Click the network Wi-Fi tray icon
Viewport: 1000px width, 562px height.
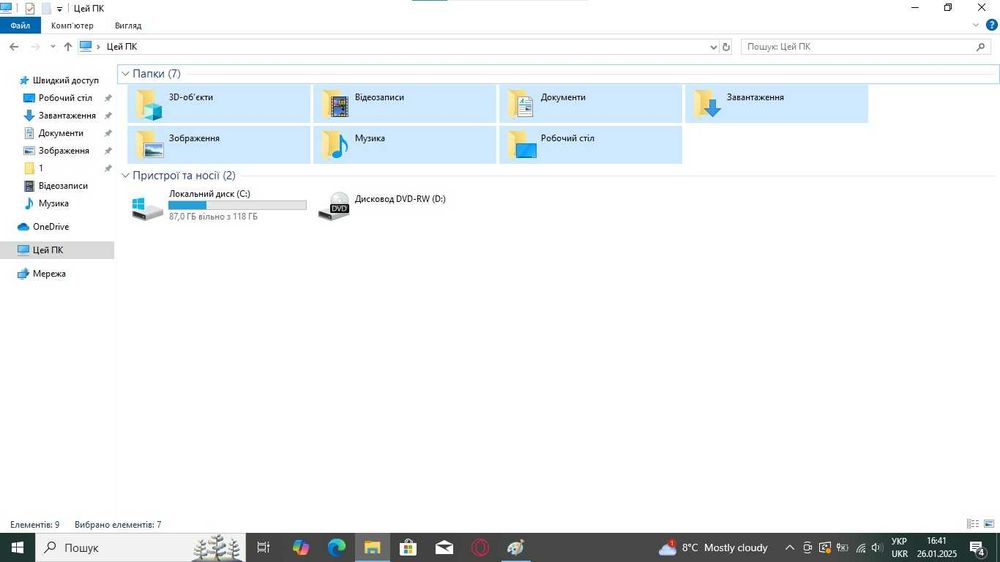[x=860, y=547]
